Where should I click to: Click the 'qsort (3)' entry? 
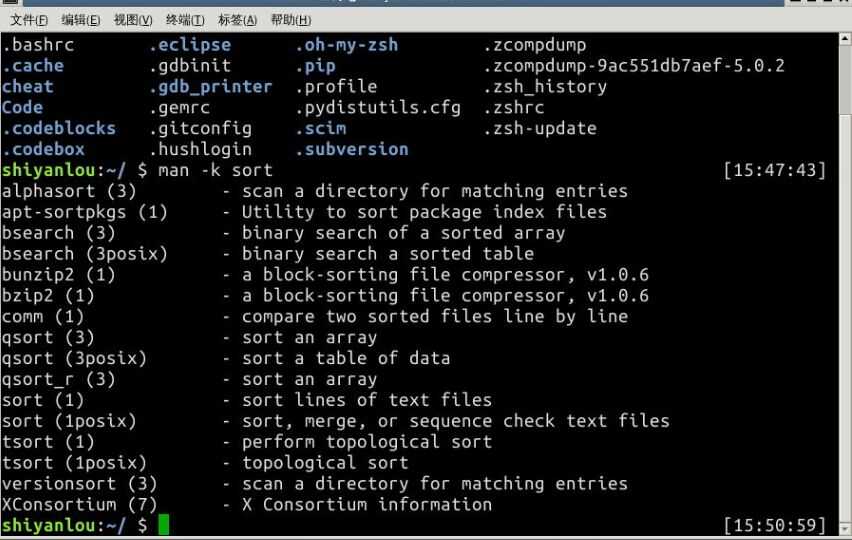click(48, 337)
